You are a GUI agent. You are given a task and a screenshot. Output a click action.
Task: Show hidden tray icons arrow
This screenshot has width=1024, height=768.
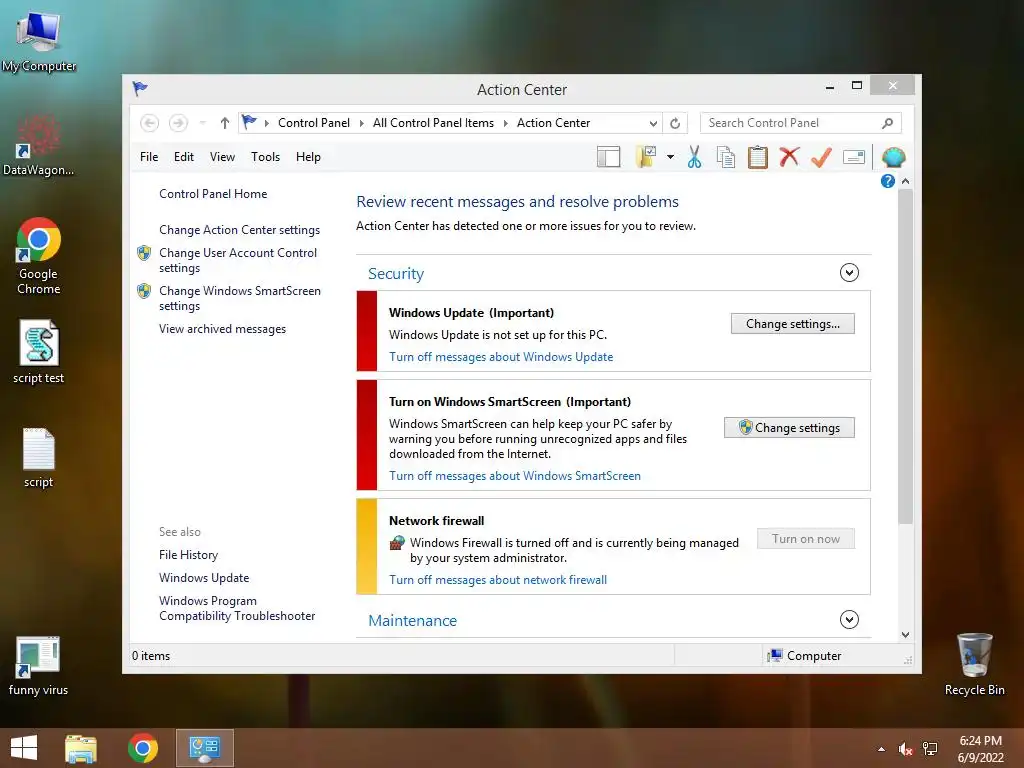pyautogui.click(x=881, y=749)
